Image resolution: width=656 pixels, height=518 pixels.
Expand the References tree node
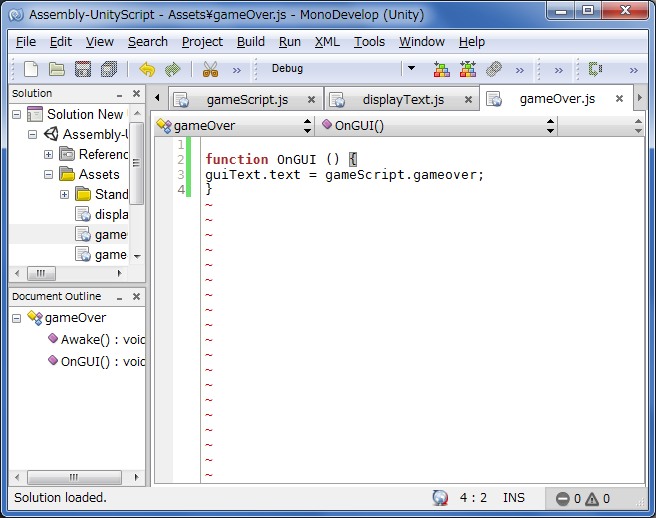(49, 154)
